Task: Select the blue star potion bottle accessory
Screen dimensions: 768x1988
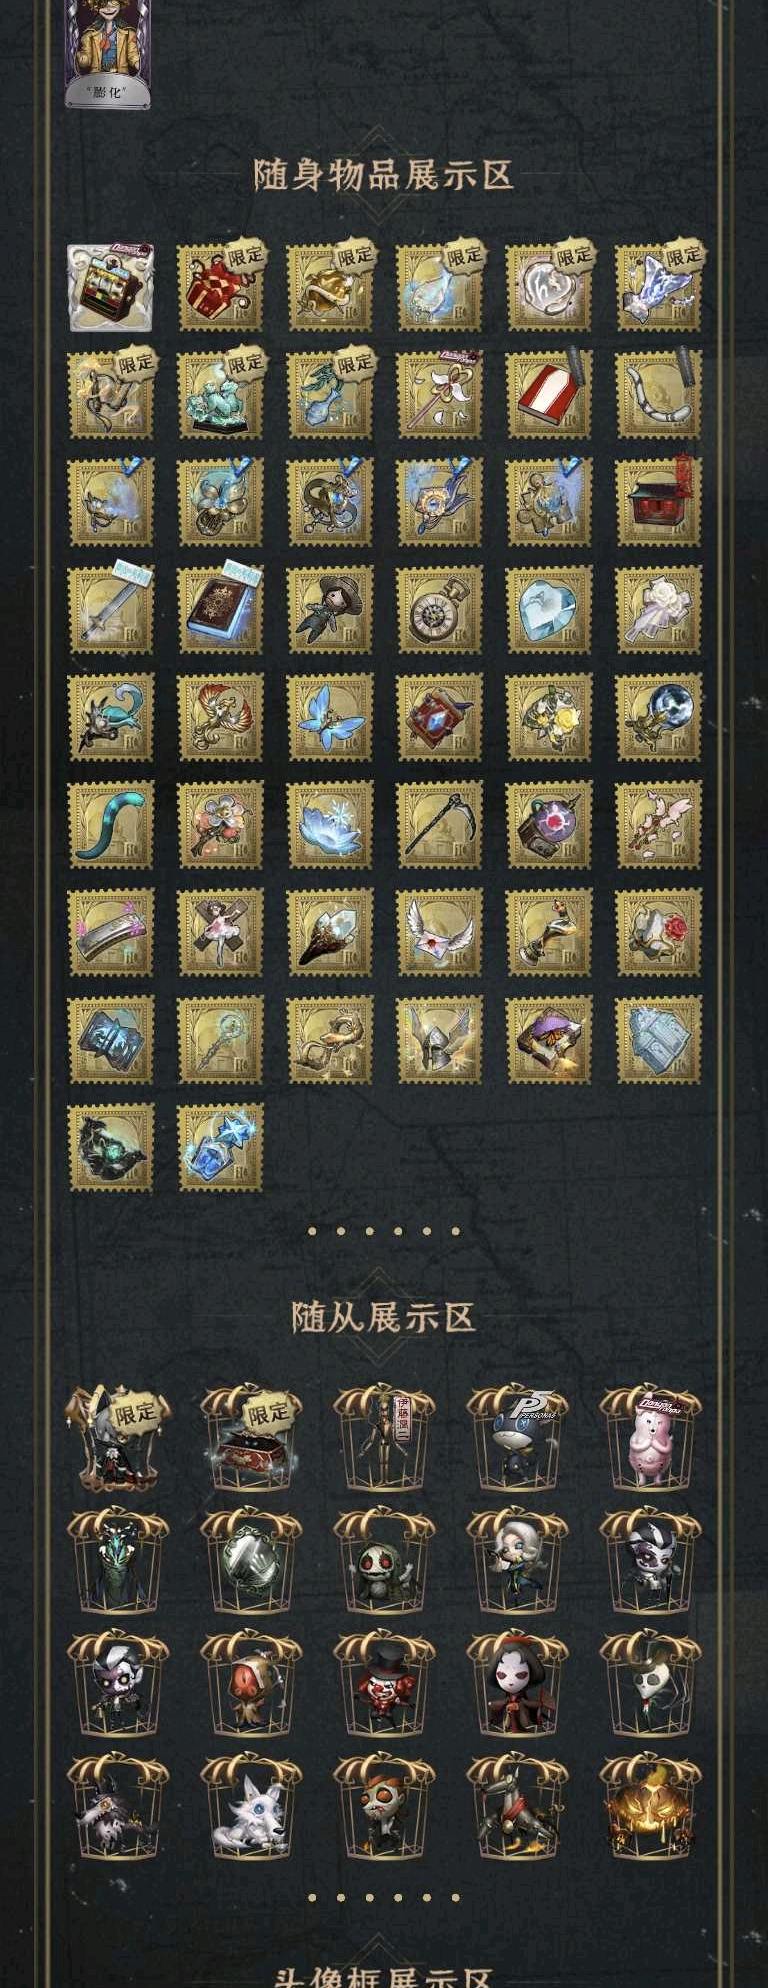Action: coord(220,1147)
